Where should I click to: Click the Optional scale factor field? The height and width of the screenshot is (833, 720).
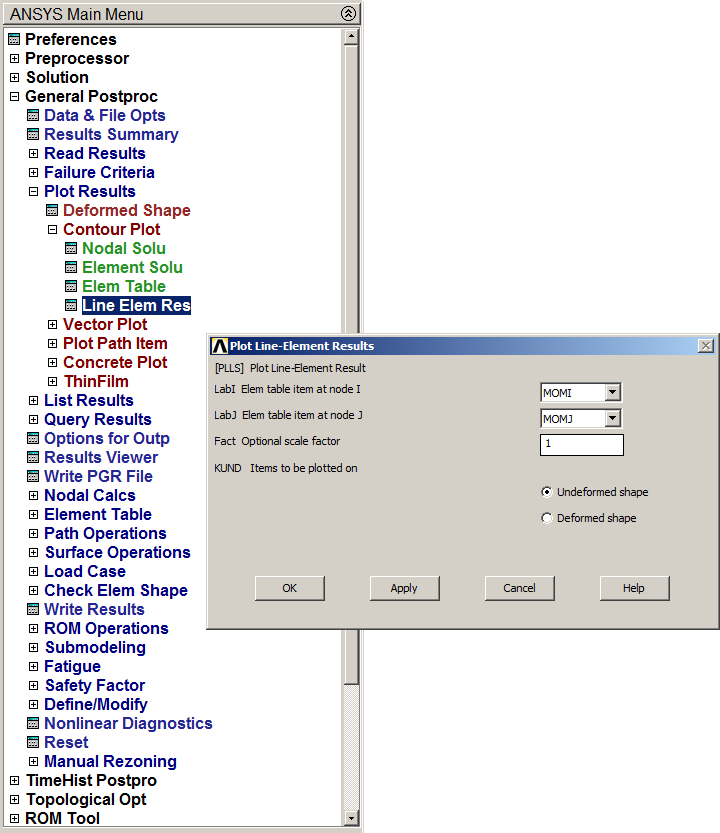[581, 444]
